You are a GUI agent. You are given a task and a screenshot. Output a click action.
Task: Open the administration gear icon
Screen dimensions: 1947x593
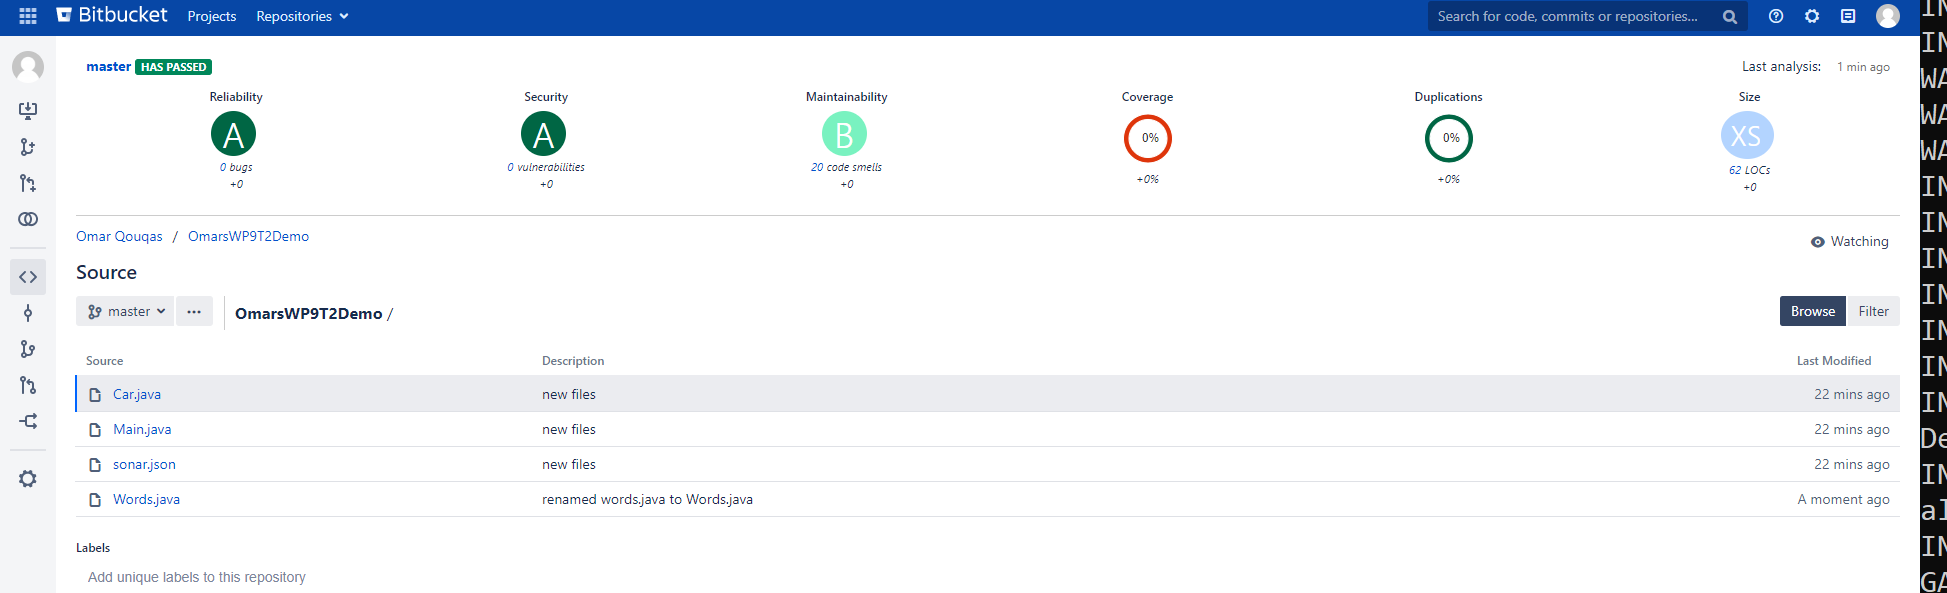pos(1812,16)
